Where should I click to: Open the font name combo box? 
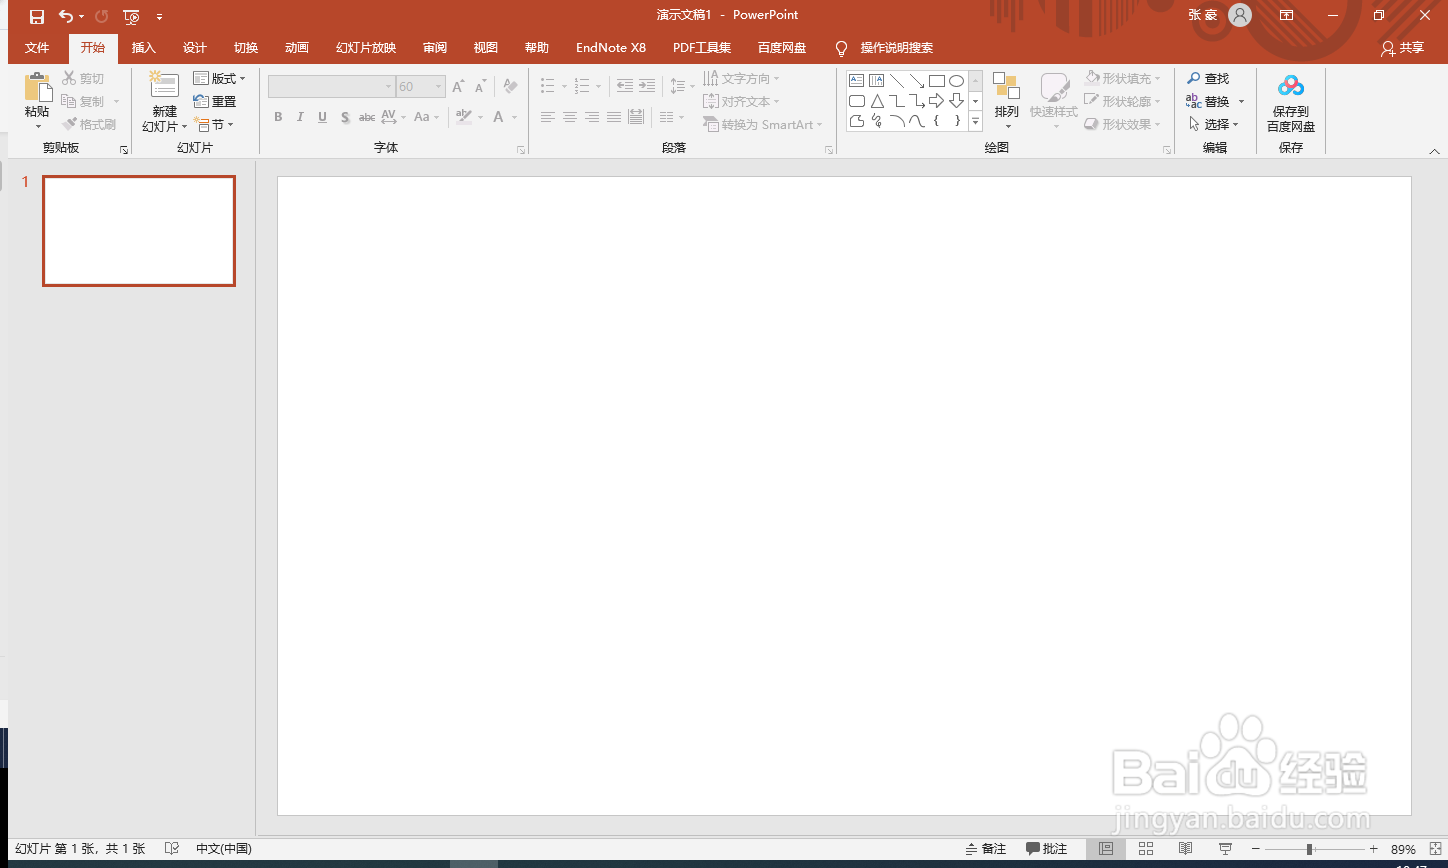331,87
